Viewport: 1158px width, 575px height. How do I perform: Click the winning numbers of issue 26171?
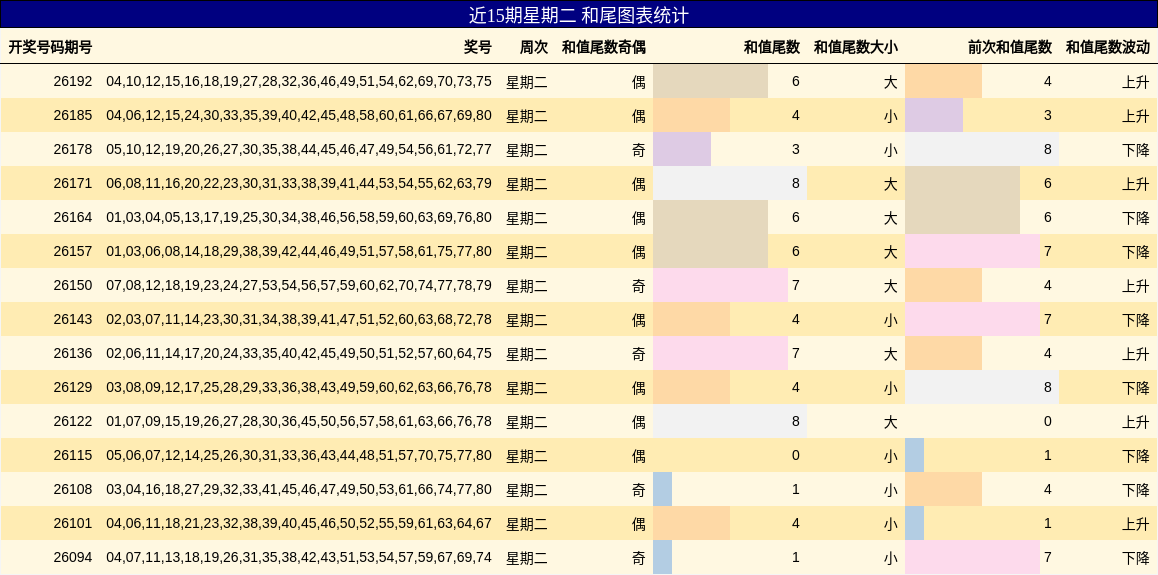pos(299,183)
